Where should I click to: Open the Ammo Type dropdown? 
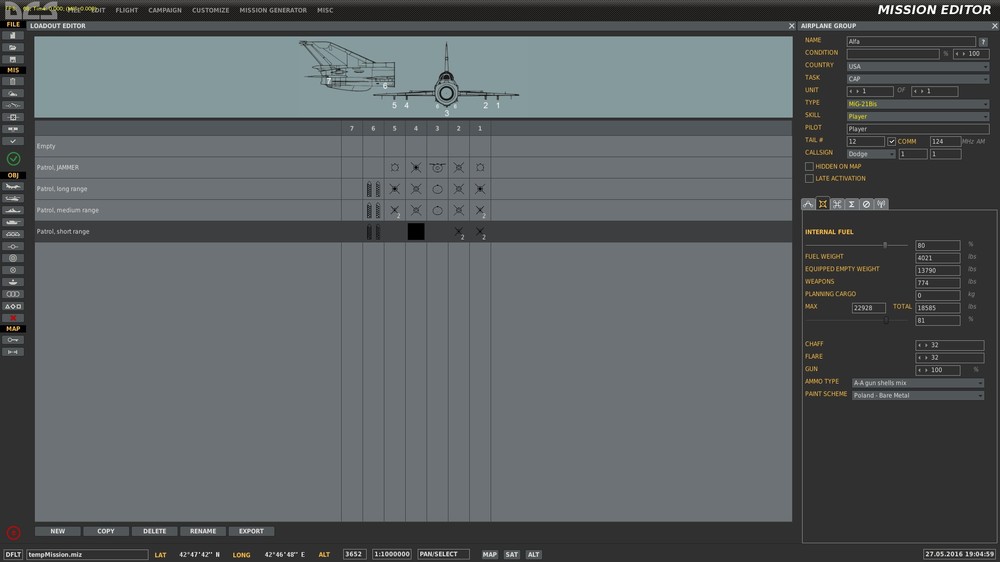[x=918, y=383]
